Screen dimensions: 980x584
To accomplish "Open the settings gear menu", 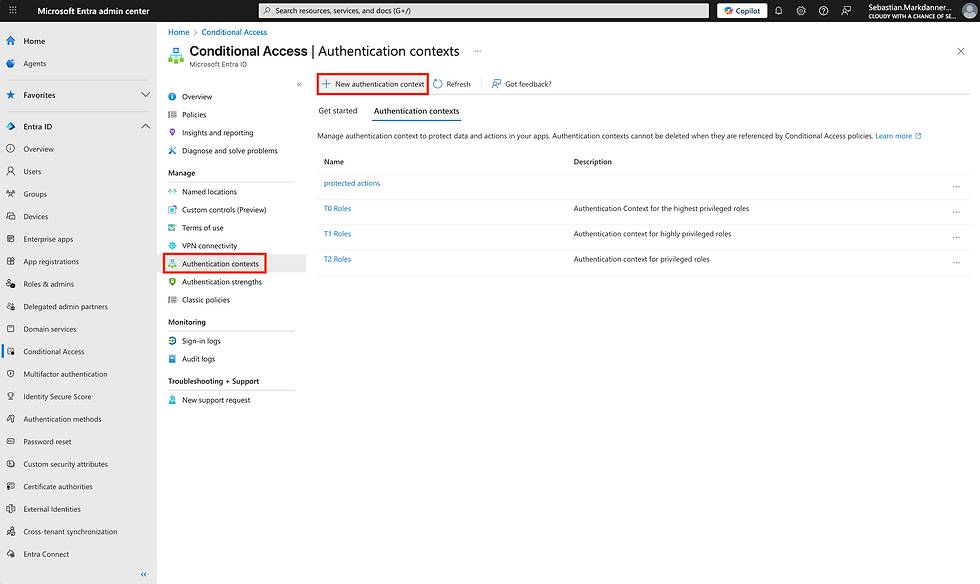I will pyautogui.click(x=801, y=11).
